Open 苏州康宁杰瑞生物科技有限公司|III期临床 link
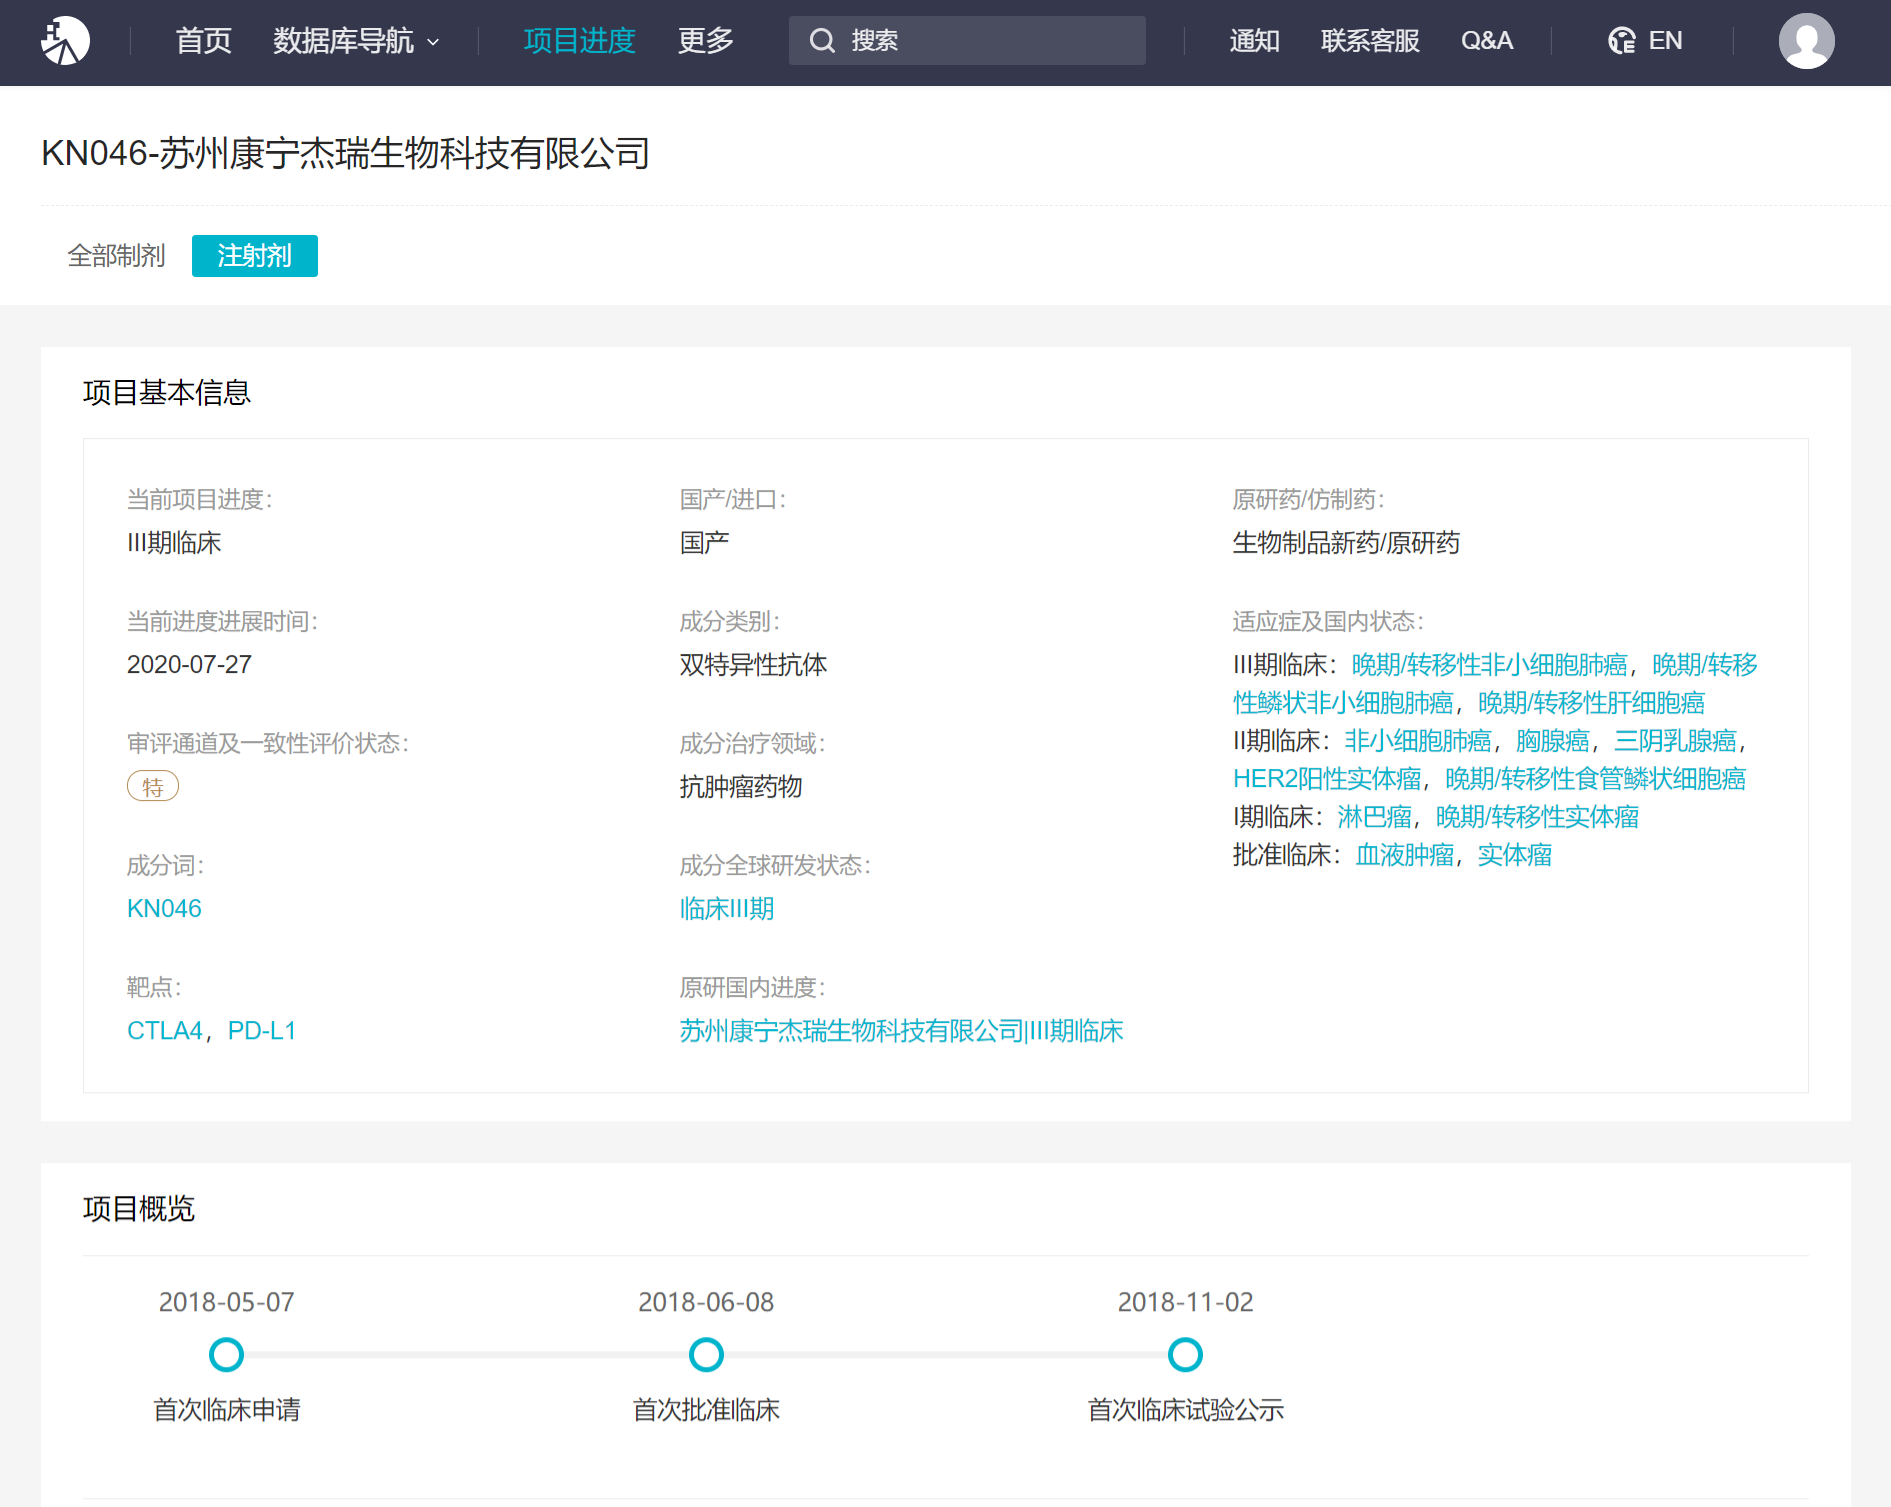Viewport: 1891px width, 1507px height. tap(901, 1030)
